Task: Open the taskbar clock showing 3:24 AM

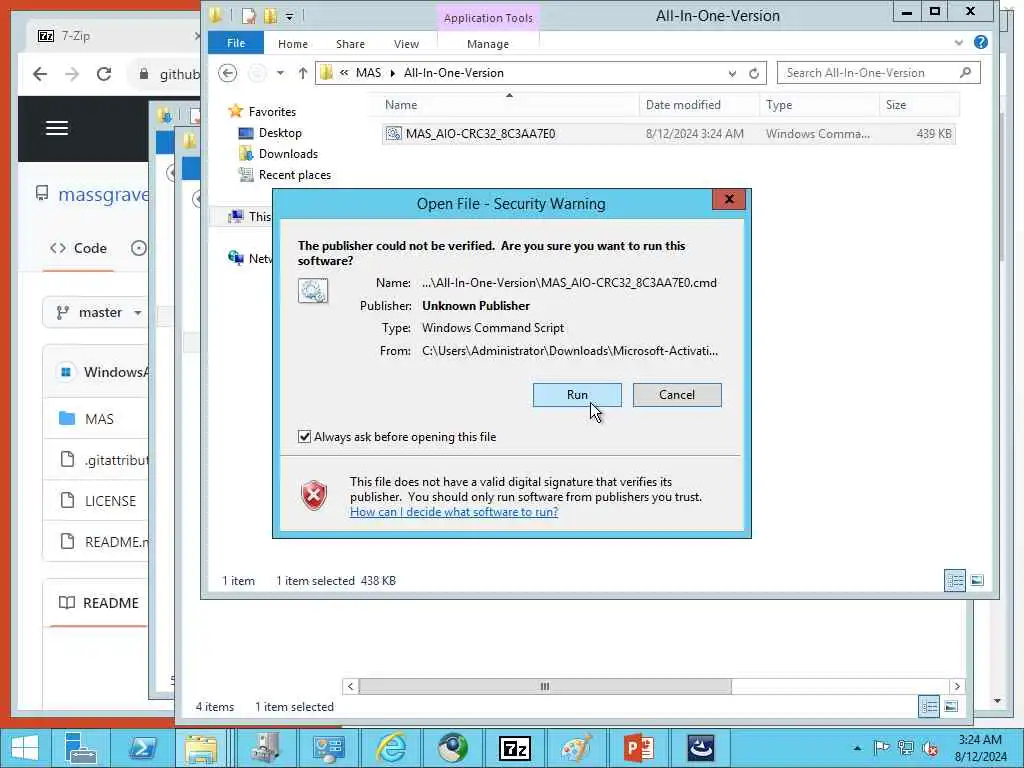Action: click(980, 748)
